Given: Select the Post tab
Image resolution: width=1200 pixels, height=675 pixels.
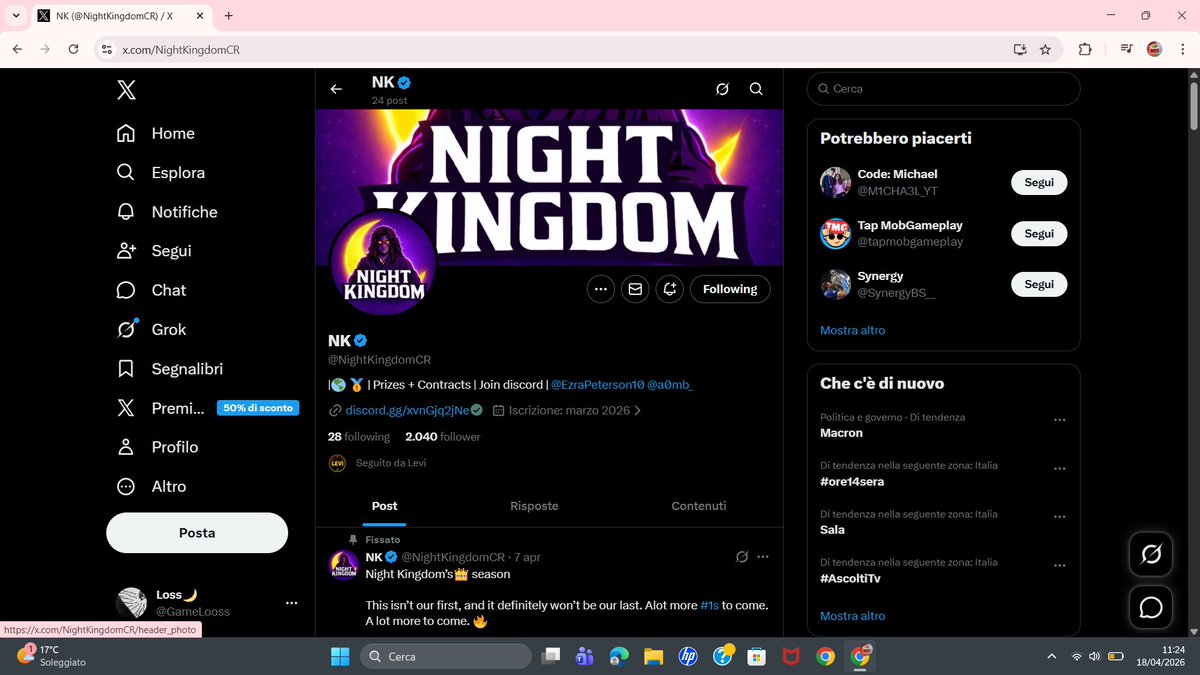Looking at the screenshot, I should click(x=385, y=506).
